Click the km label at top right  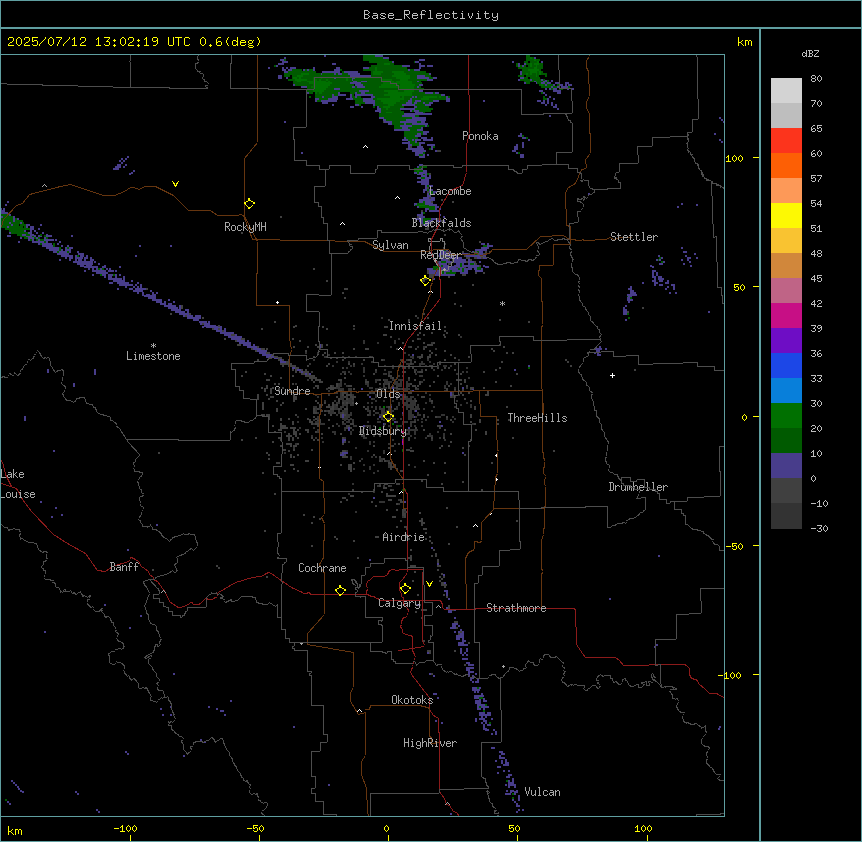tap(744, 42)
